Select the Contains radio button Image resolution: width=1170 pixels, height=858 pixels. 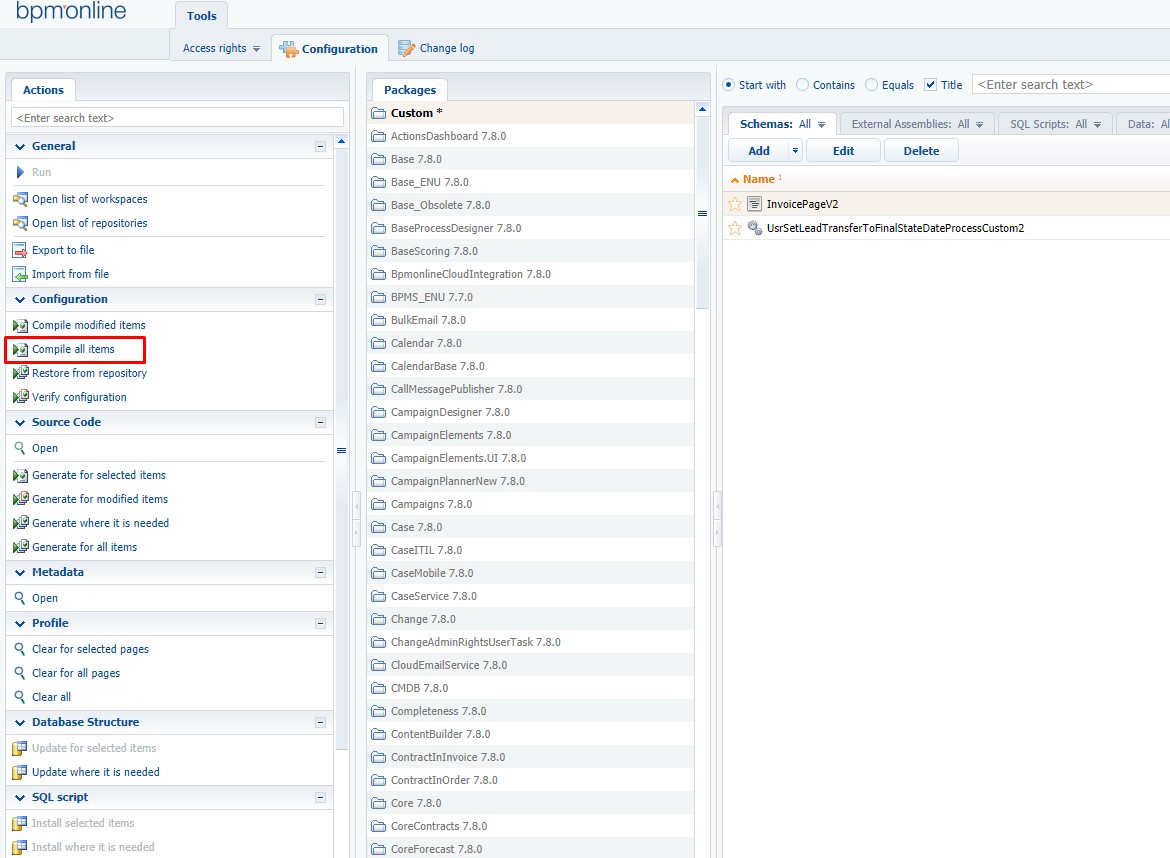802,85
